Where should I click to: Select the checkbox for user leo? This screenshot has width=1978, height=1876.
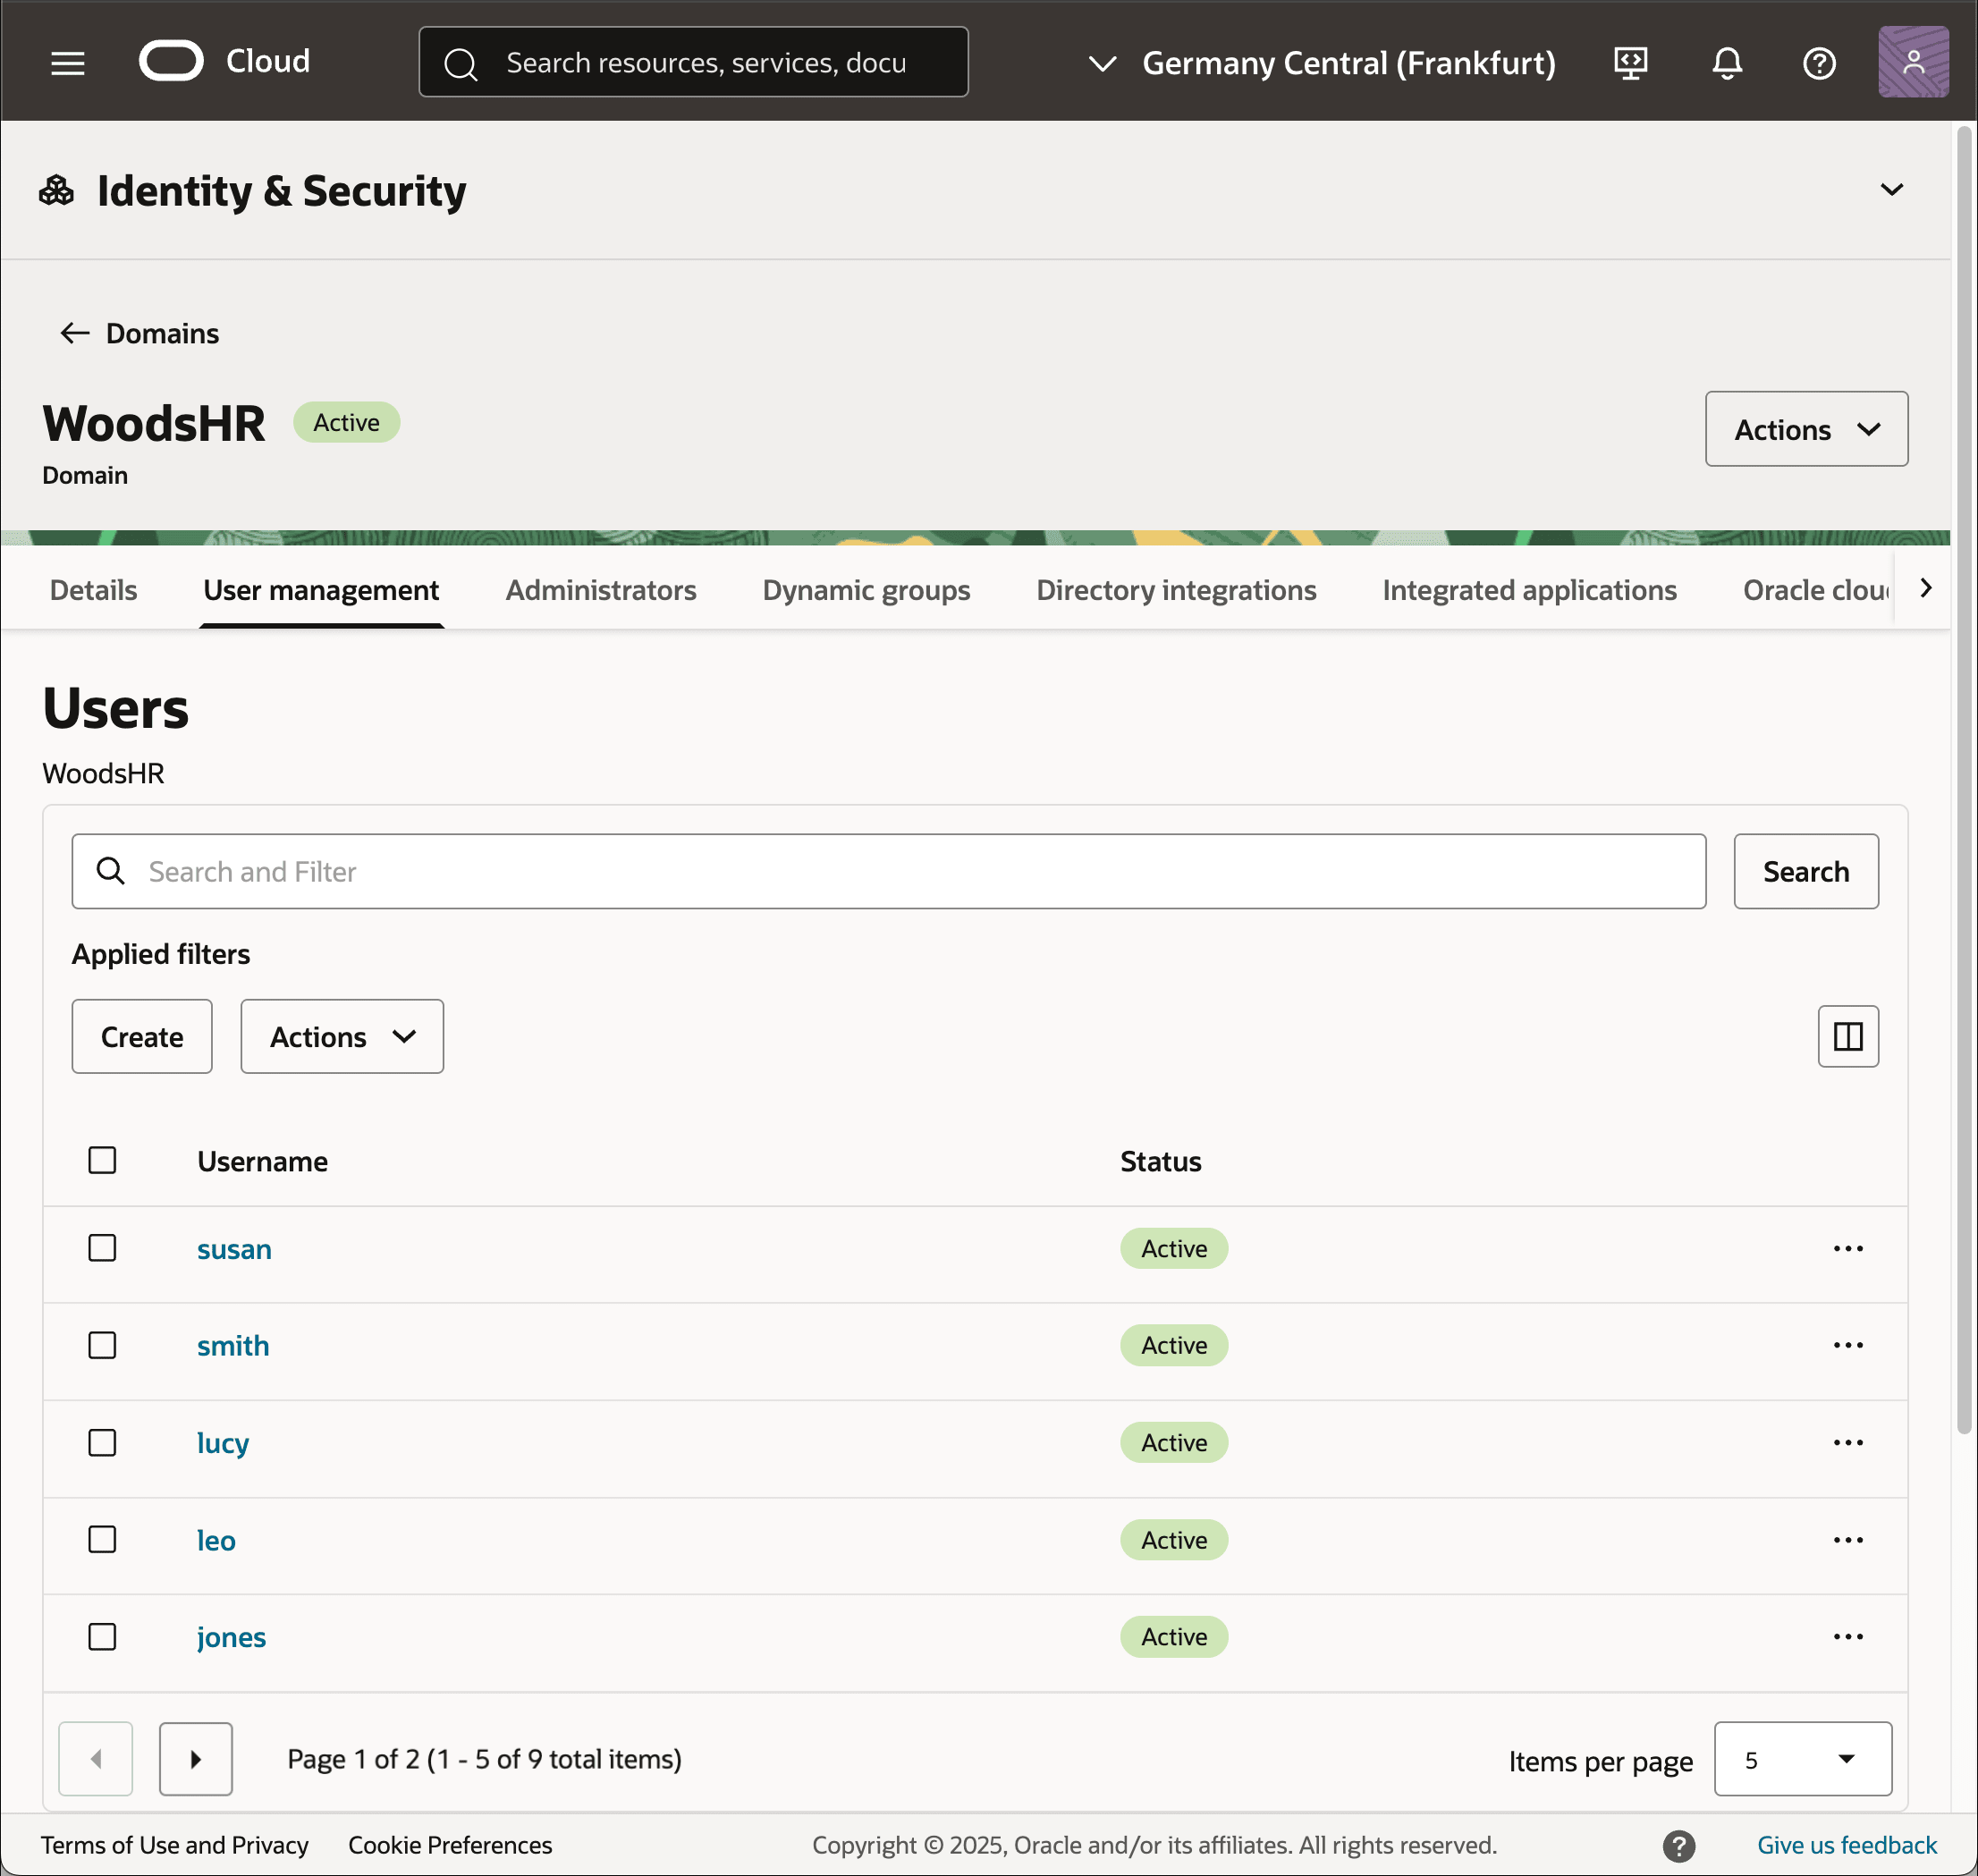click(x=102, y=1539)
